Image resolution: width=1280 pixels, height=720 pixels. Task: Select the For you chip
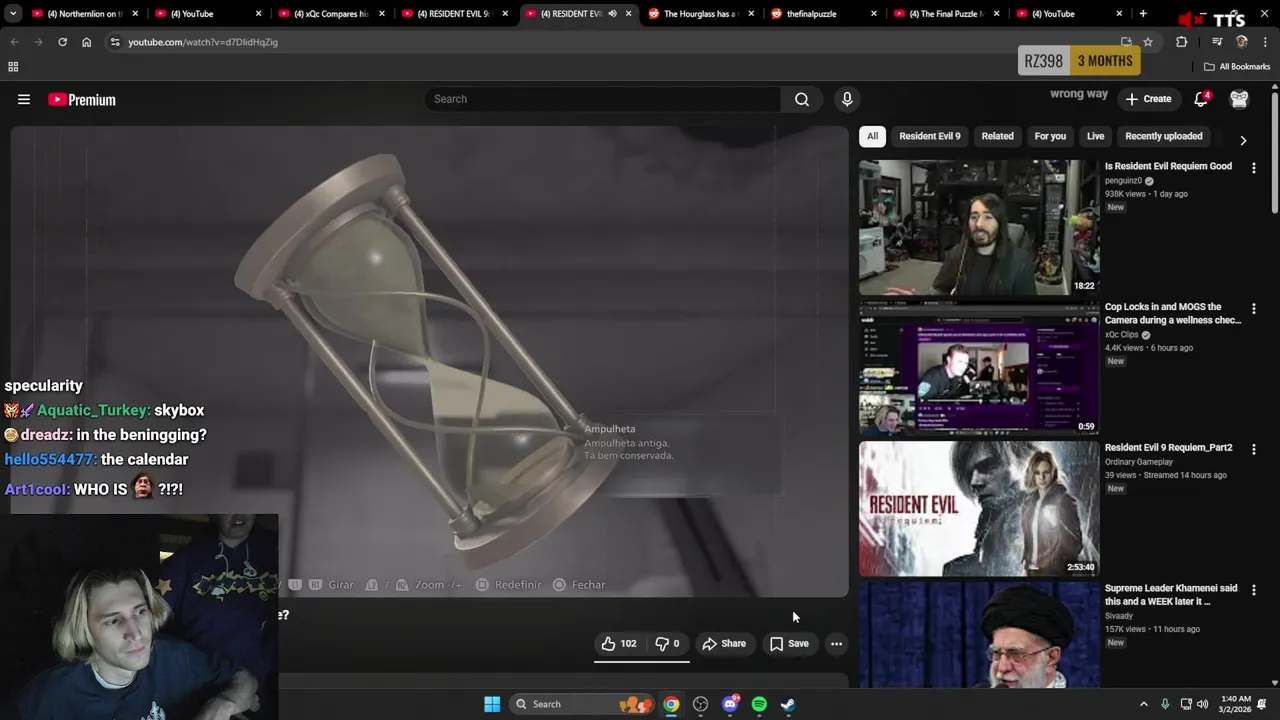[x=1050, y=136]
